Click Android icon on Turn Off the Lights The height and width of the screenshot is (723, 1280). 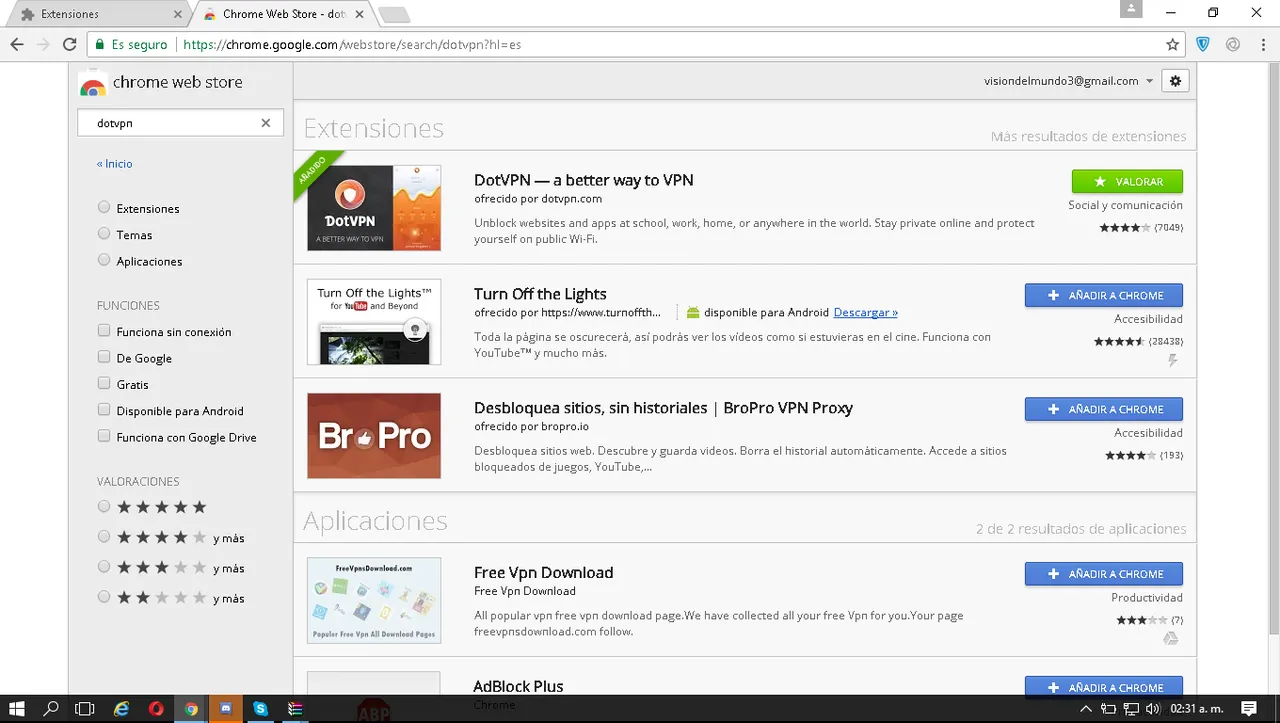click(693, 312)
